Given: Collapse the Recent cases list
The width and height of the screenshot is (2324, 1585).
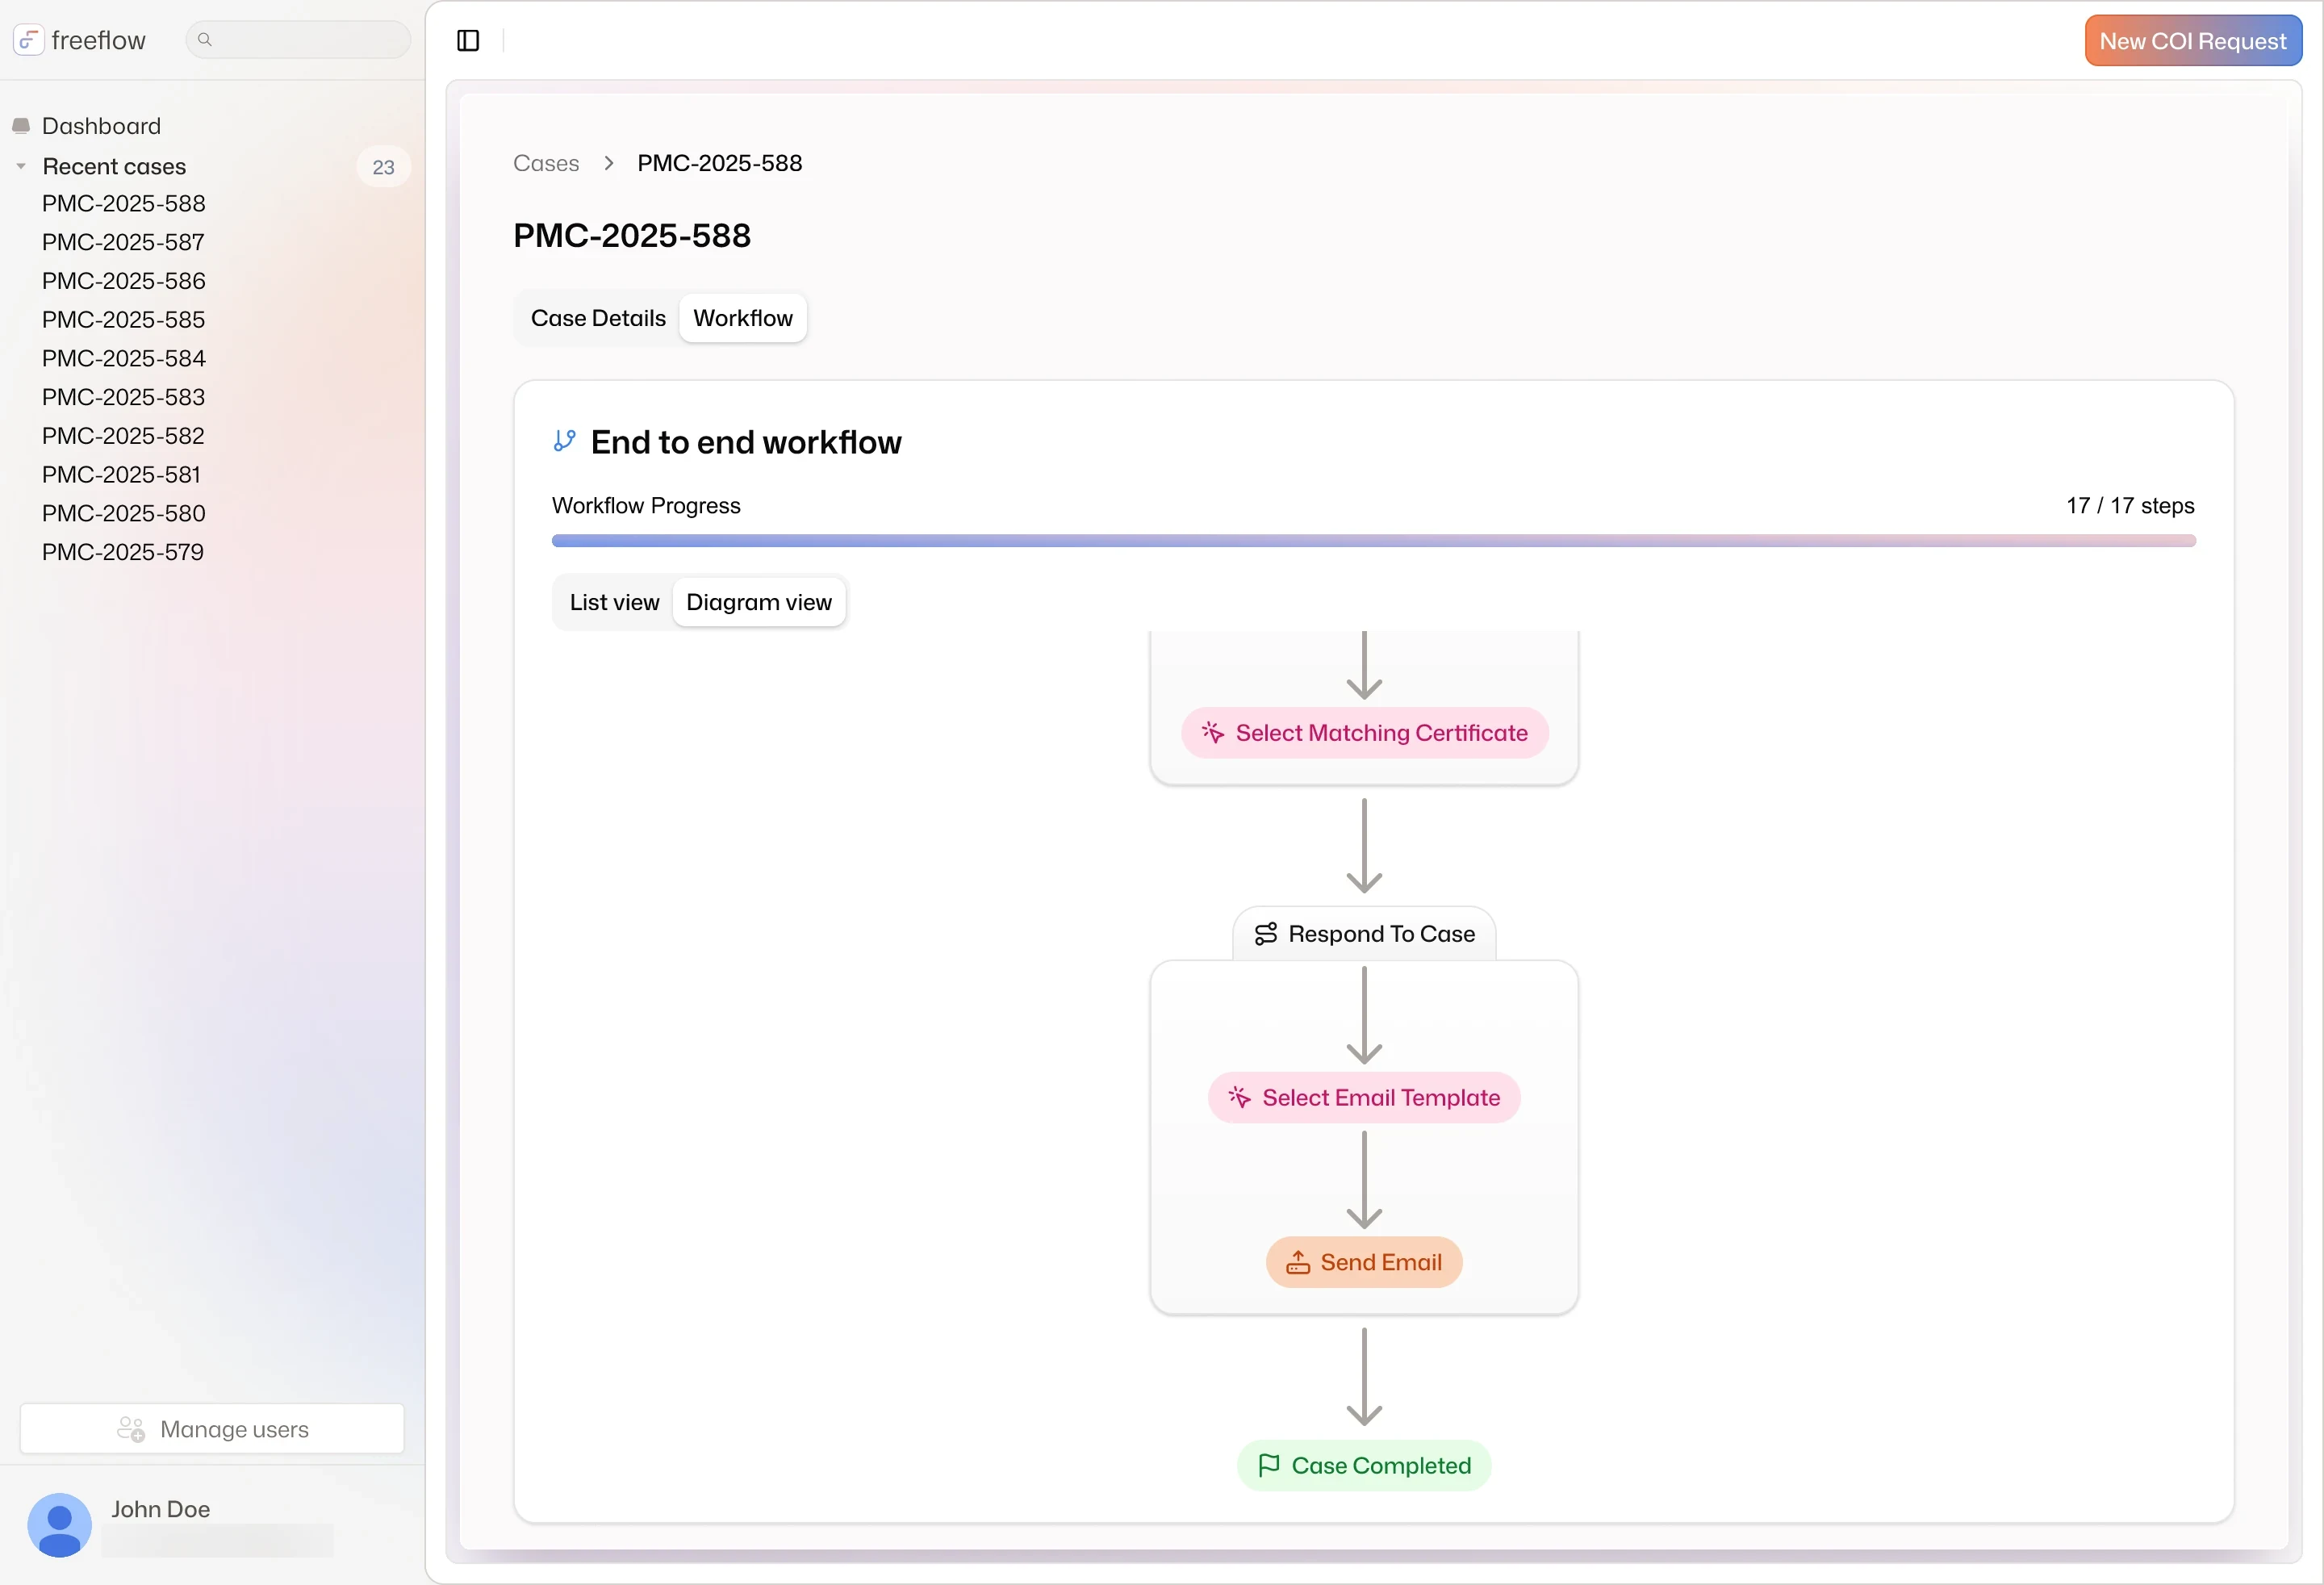Looking at the screenshot, I should (21, 167).
